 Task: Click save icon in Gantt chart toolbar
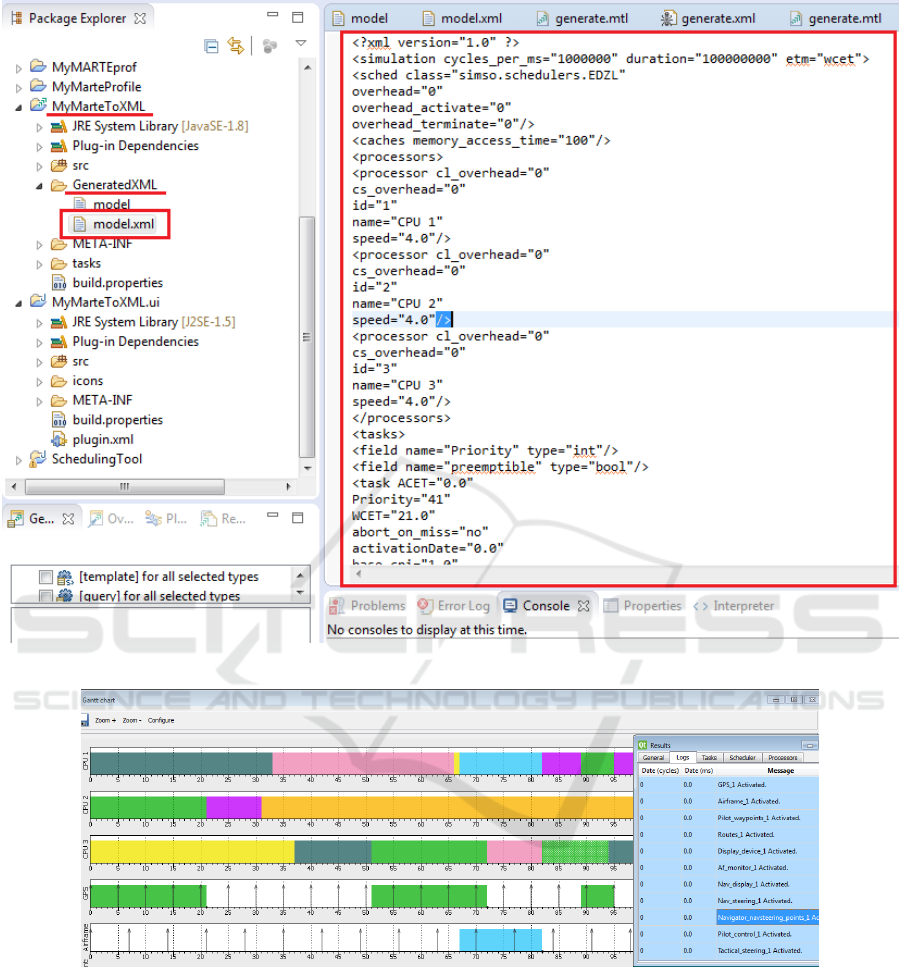click(x=86, y=720)
